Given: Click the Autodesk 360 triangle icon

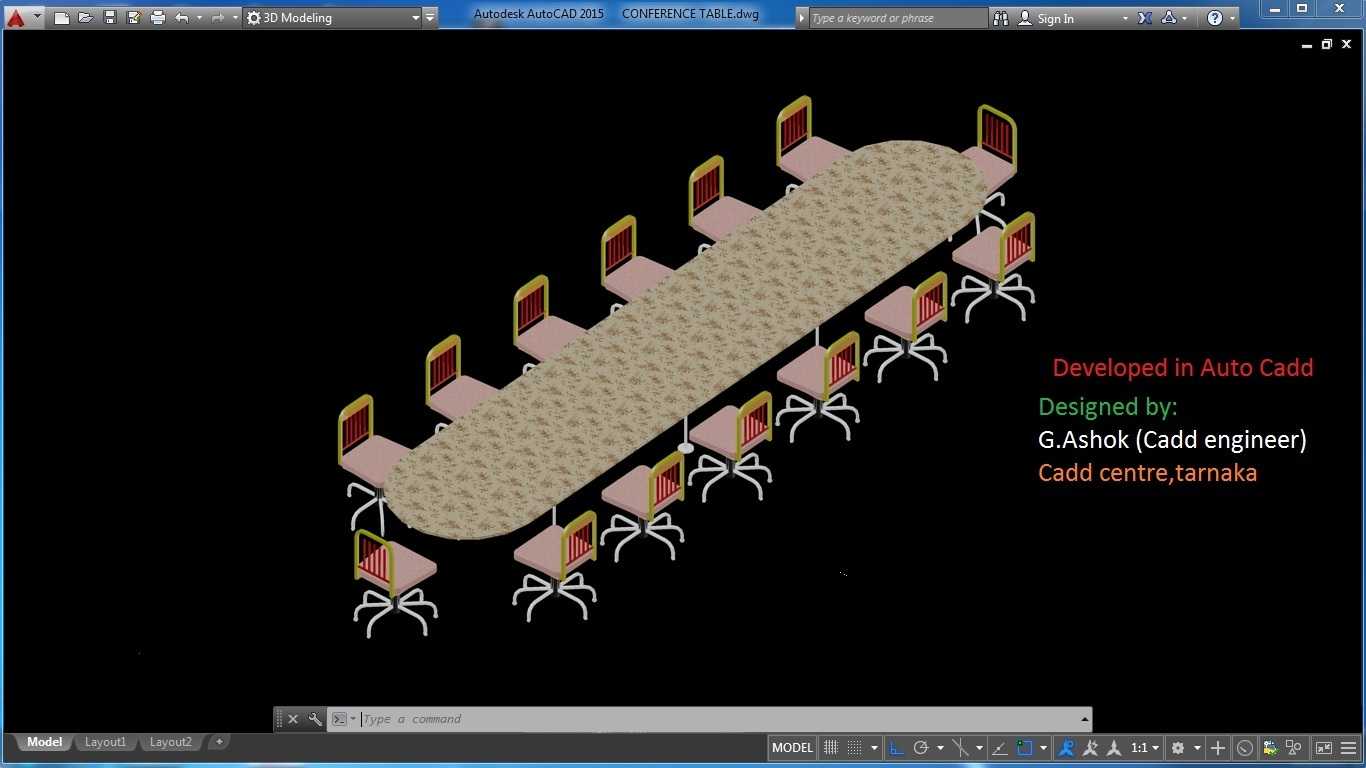Looking at the screenshot, I should click(x=1169, y=18).
